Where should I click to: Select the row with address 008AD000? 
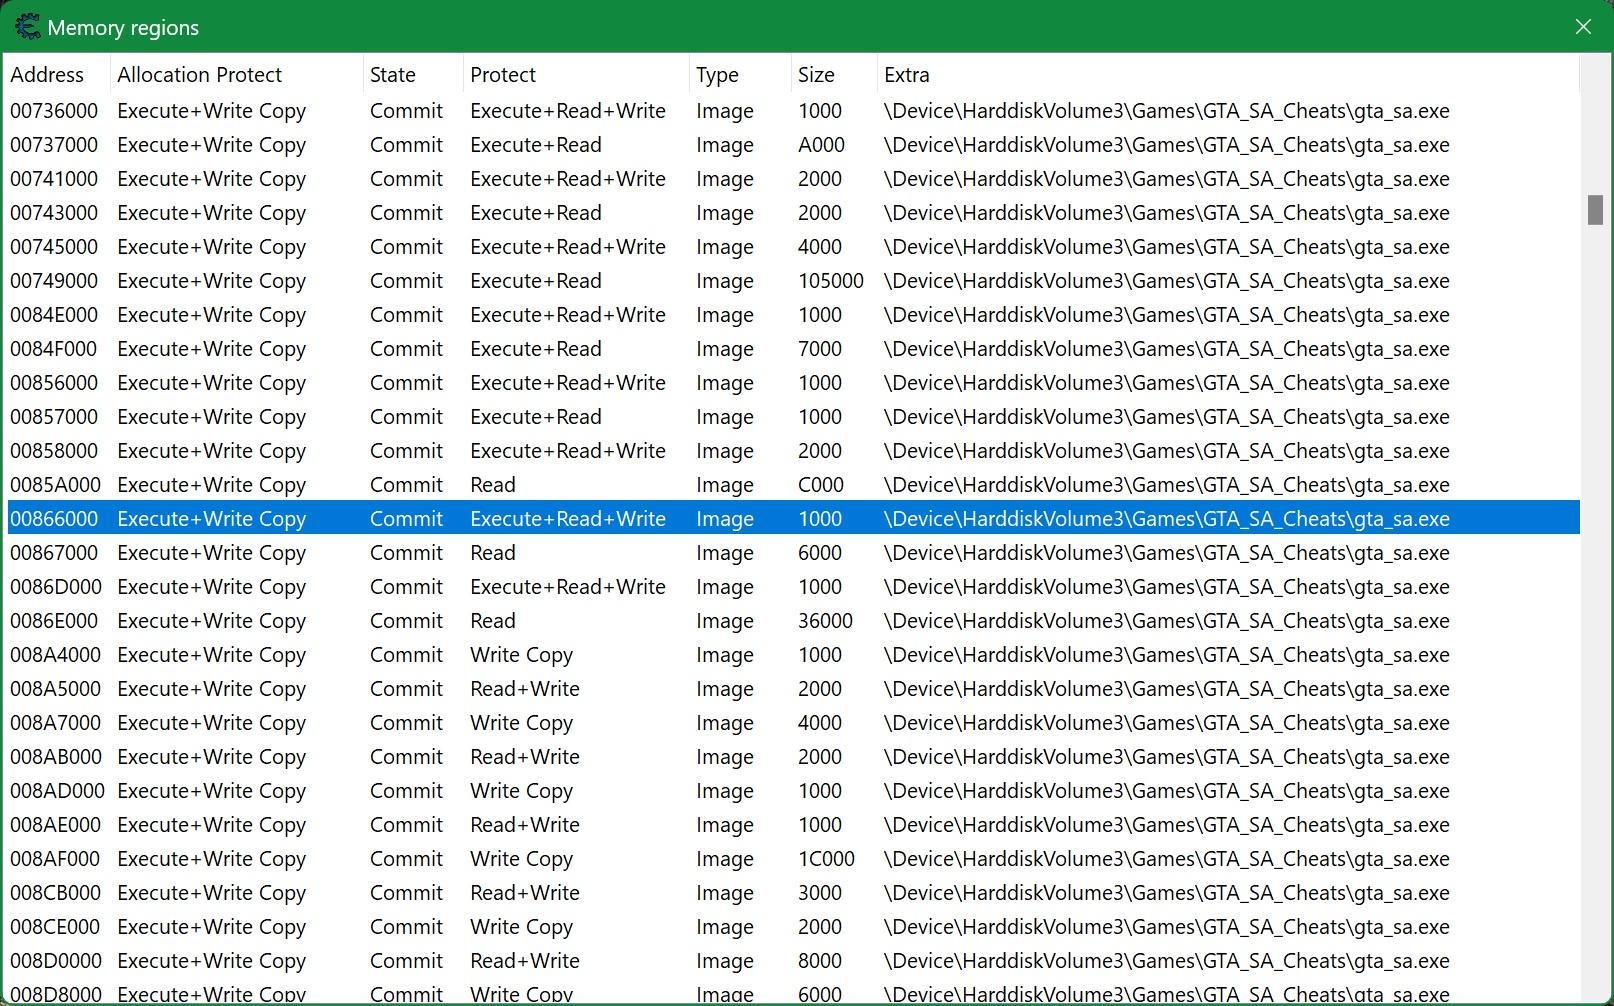[794, 791]
